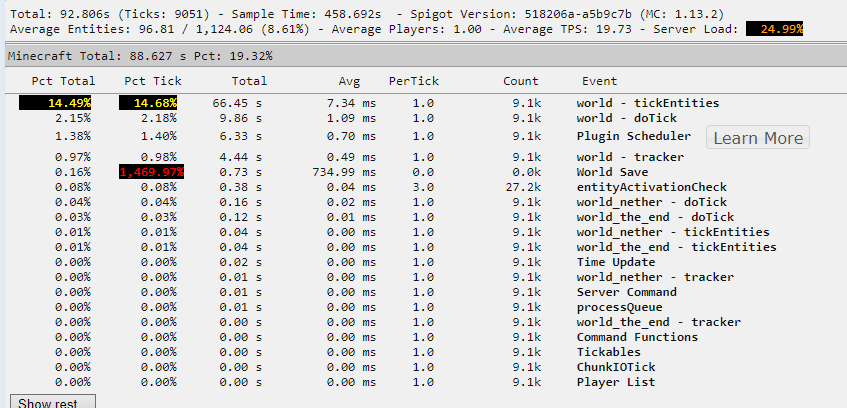Viewport: 847px width, 408px height.
Task: Select the 'world - tickEntities' event
Action: point(648,103)
